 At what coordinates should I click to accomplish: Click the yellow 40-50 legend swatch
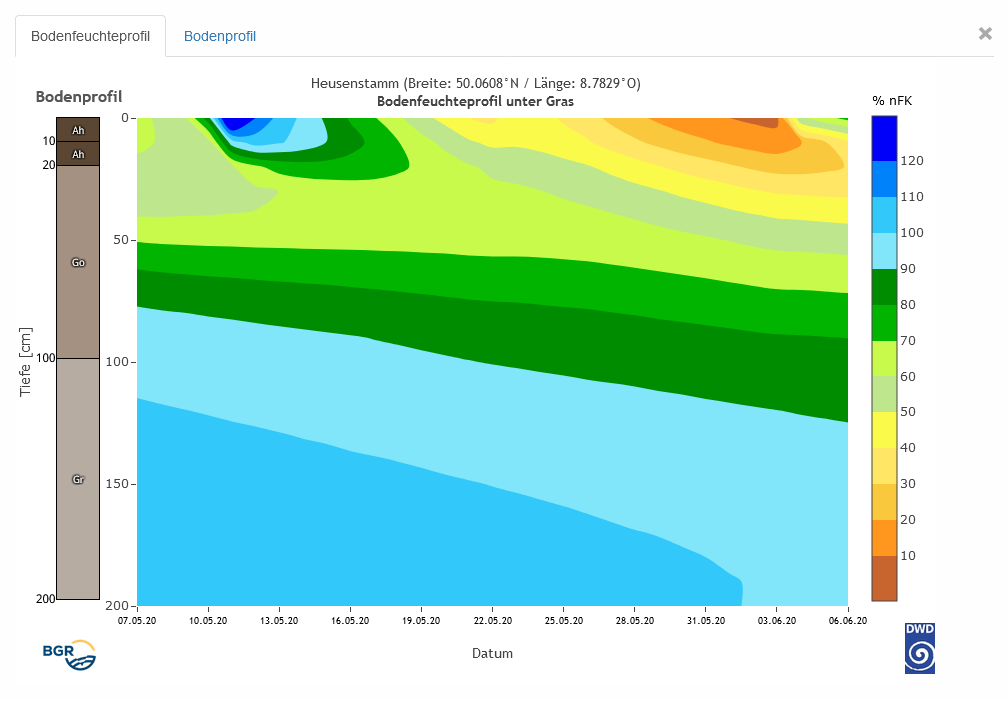point(885,430)
